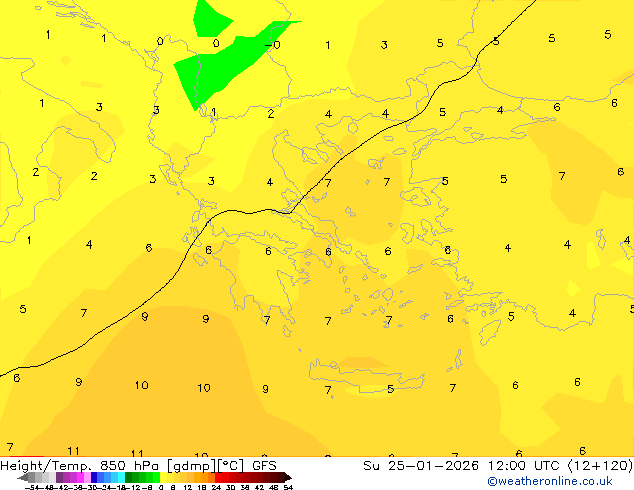Pick the bright red 24°C legend swatch
The image size is (634, 490).
point(218,477)
